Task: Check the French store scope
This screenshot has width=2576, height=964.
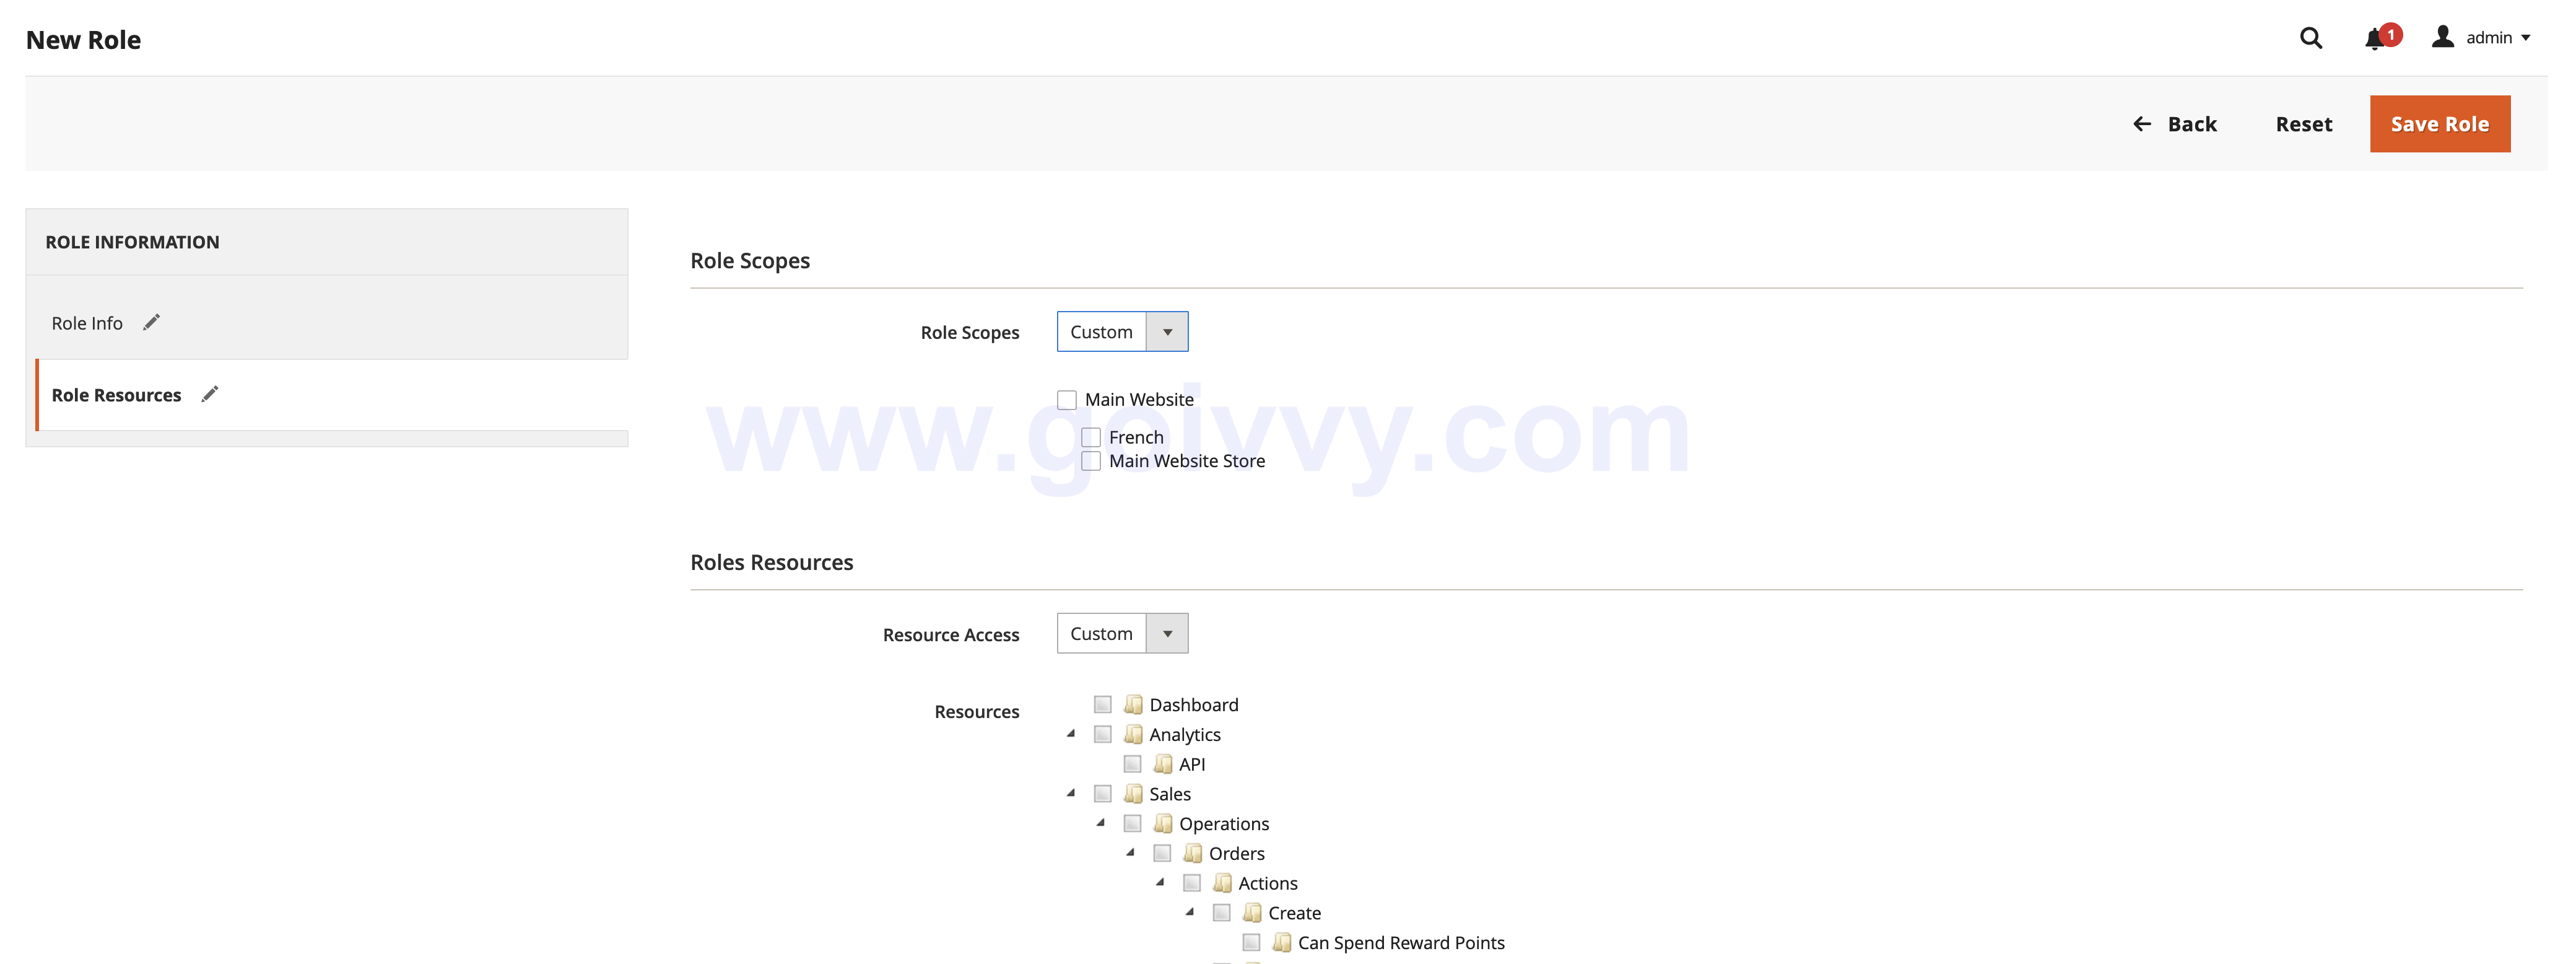Action: point(1090,437)
